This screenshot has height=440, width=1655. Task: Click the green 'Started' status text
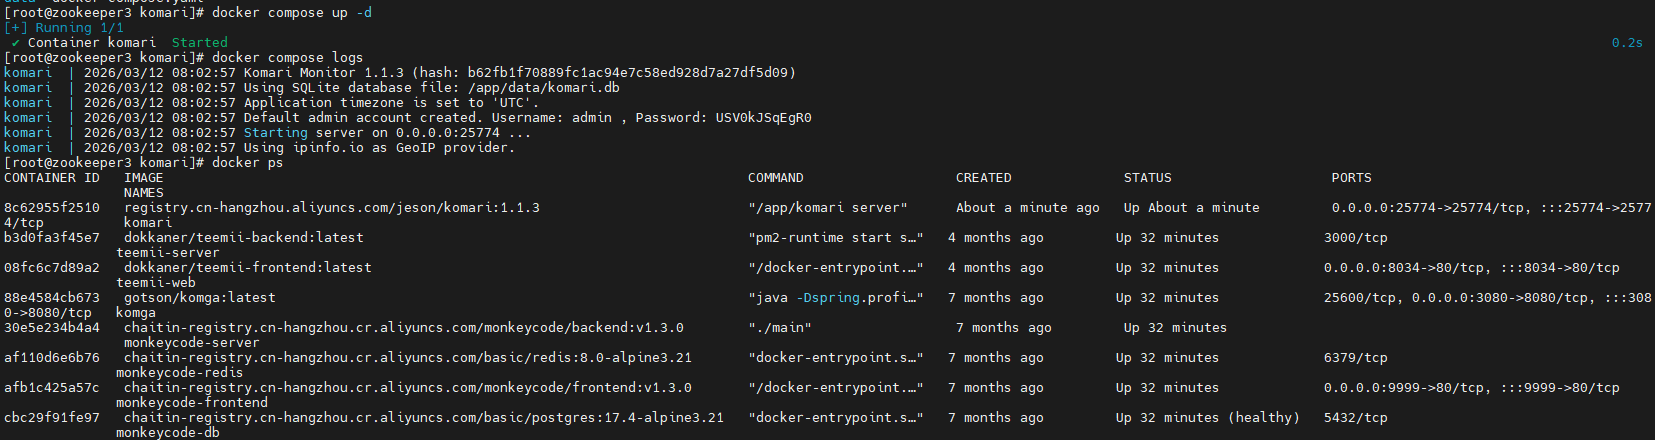click(x=199, y=43)
